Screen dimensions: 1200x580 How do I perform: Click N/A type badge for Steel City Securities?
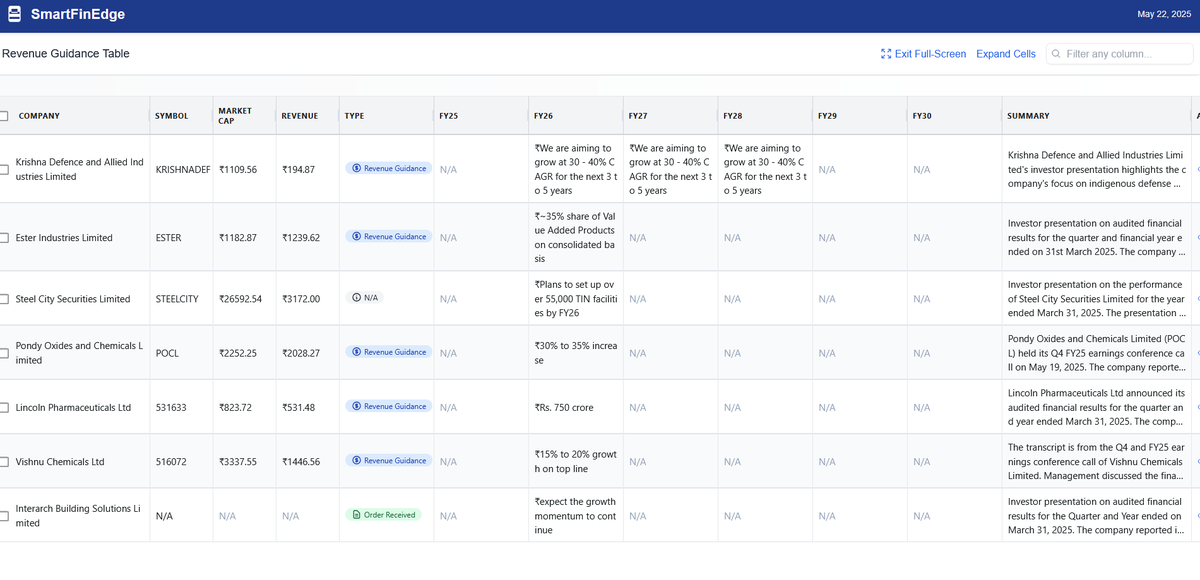[364, 298]
